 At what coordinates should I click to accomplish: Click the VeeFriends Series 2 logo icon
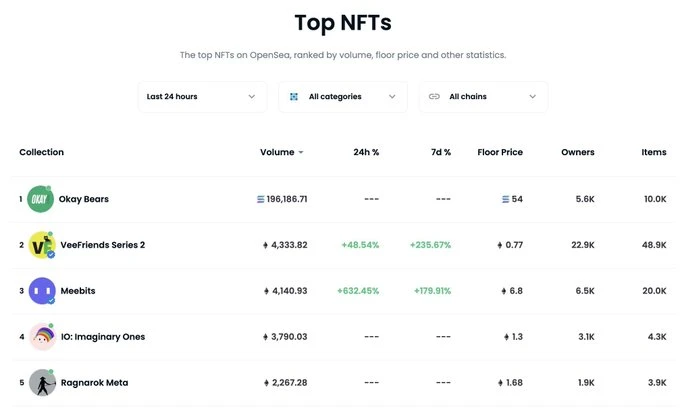[x=42, y=245]
